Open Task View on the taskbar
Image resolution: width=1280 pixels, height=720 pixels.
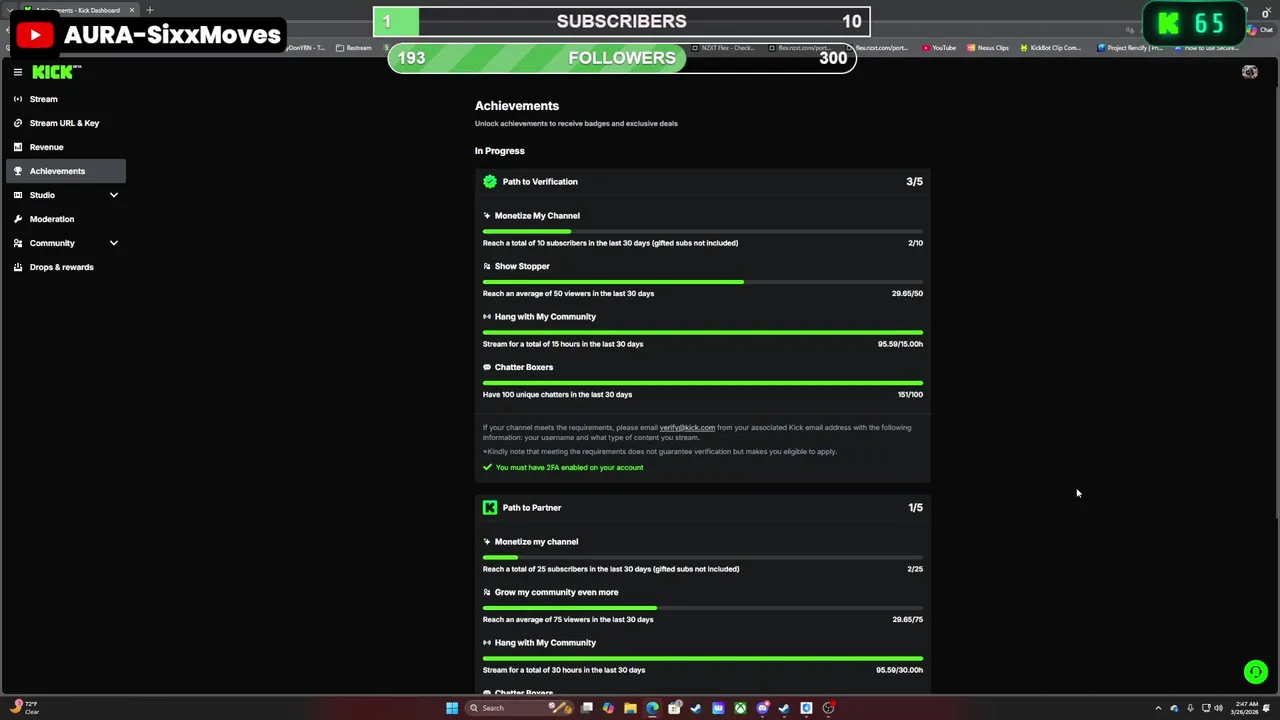[587, 708]
